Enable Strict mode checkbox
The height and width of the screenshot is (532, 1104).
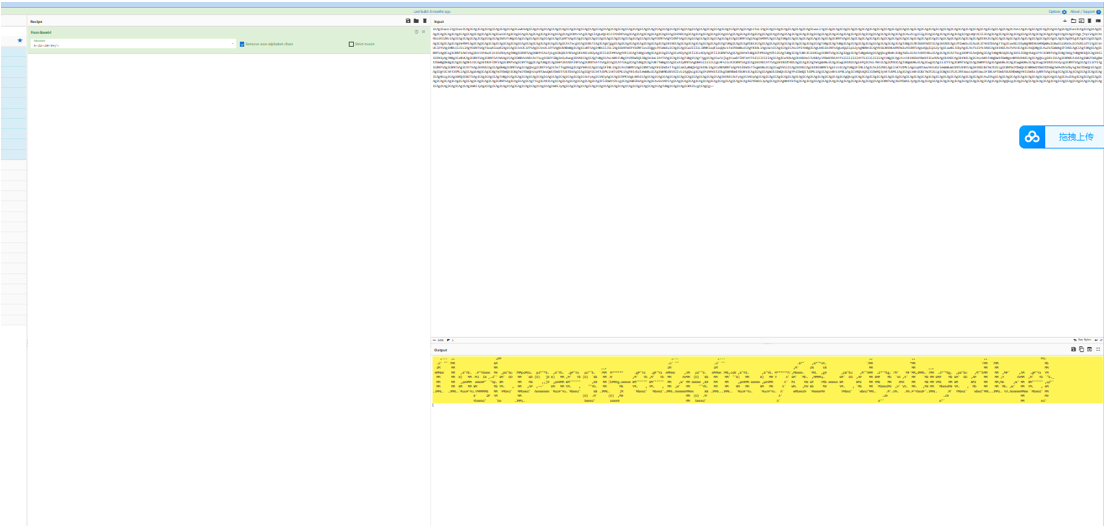point(351,44)
